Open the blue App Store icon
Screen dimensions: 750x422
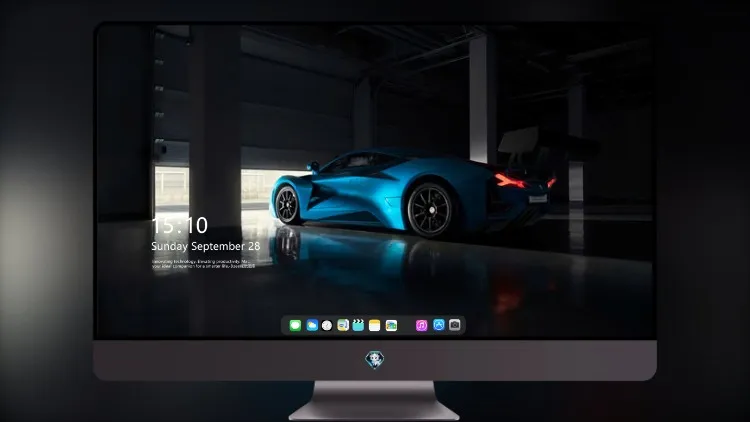pyautogui.click(x=439, y=325)
